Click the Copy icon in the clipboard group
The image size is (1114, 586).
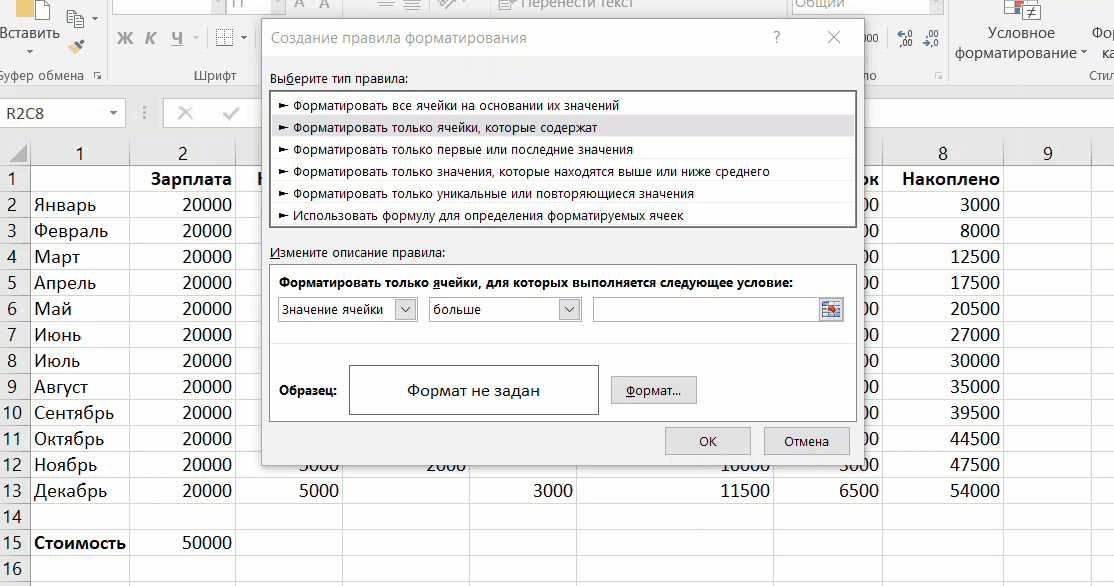[x=75, y=18]
